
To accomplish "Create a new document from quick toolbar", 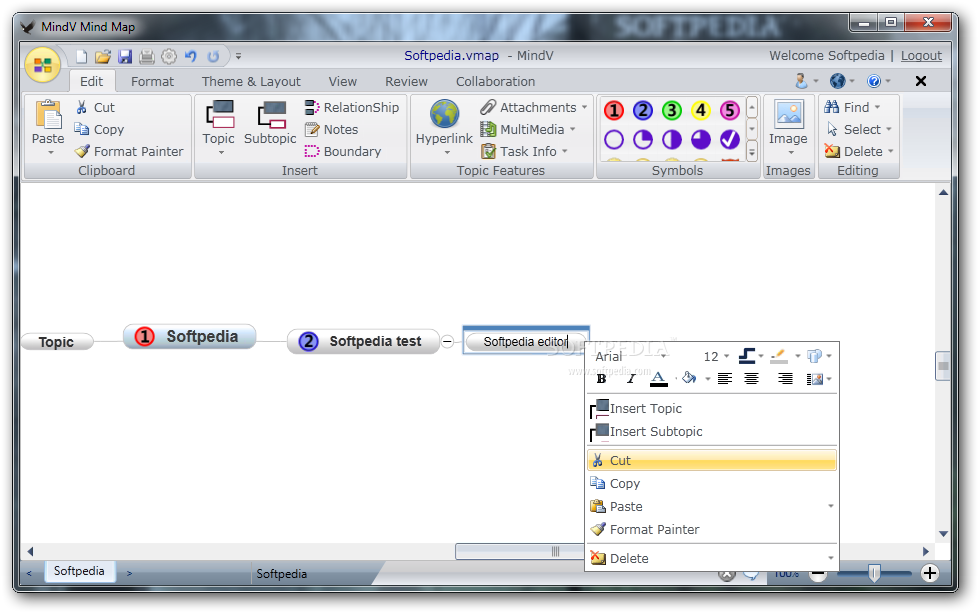I will pos(82,57).
